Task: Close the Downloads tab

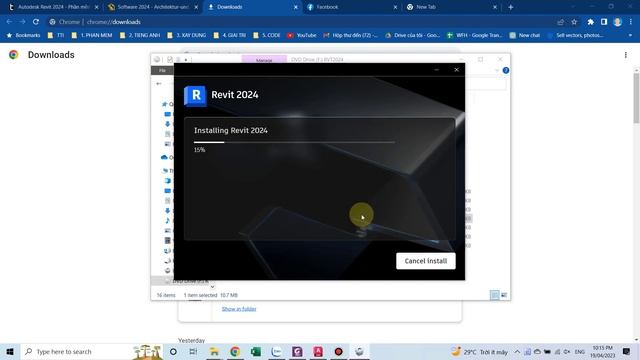Action: pyautogui.click(x=296, y=7)
